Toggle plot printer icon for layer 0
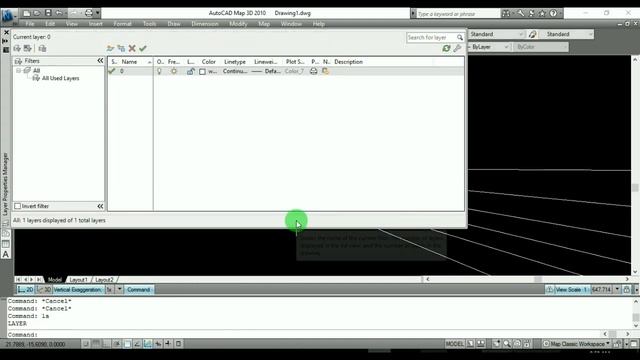This screenshot has height=360, width=640. tap(313, 71)
